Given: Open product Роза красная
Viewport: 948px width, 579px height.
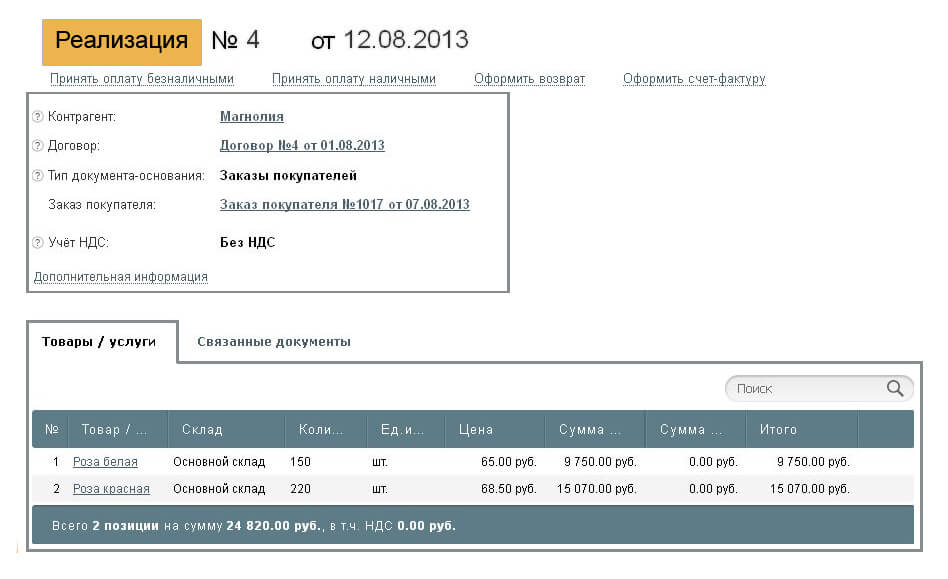Looking at the screenshot, I should pos(111,489).
